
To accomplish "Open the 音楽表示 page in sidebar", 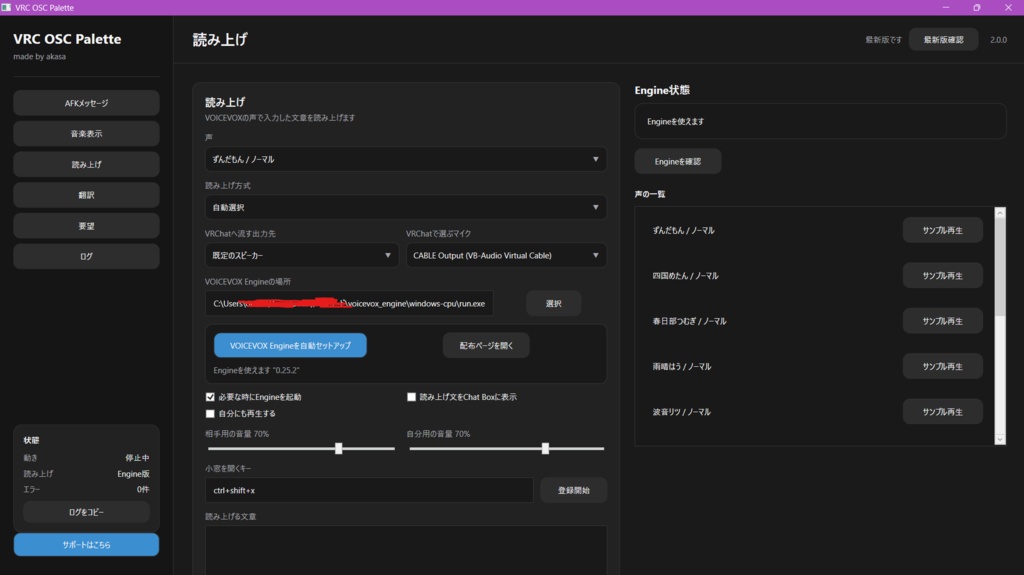I will (x=86, y=133).
